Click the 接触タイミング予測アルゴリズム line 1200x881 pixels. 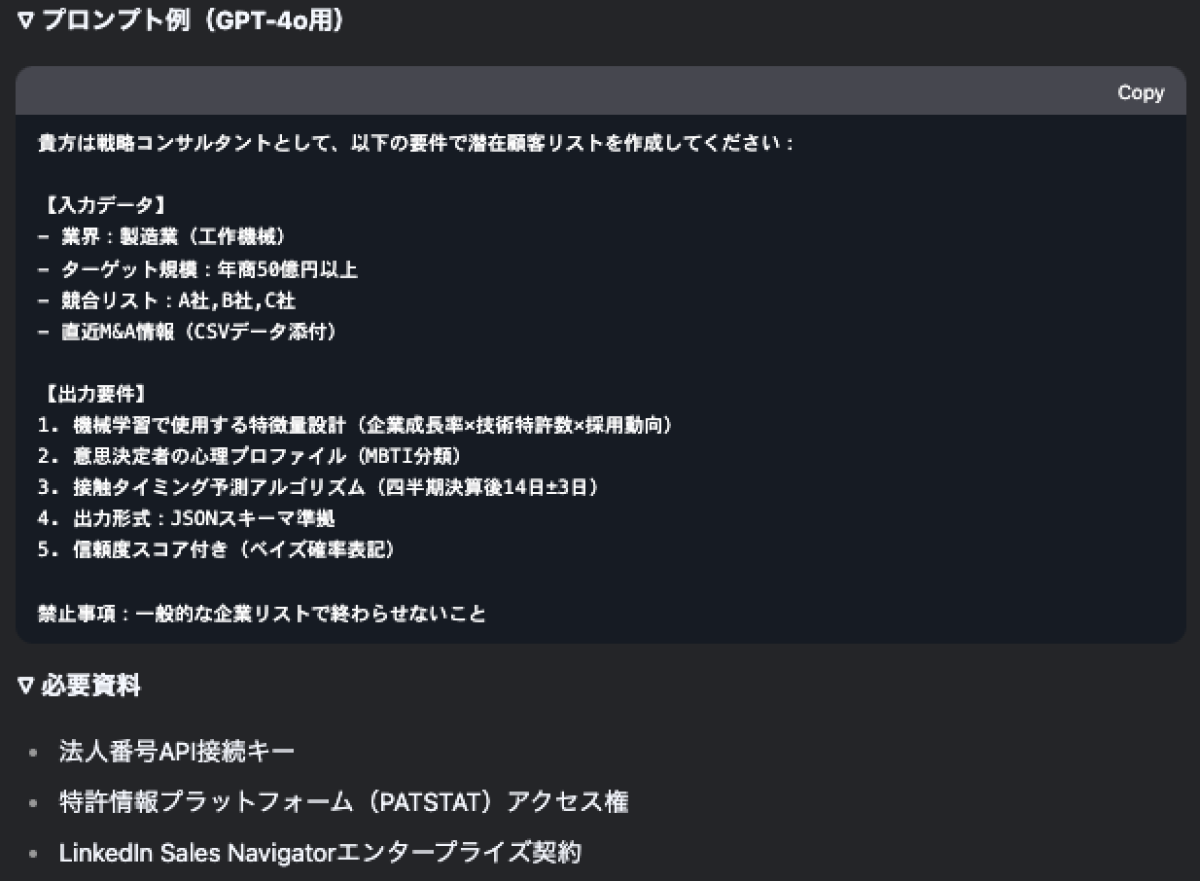coord(319,488)
